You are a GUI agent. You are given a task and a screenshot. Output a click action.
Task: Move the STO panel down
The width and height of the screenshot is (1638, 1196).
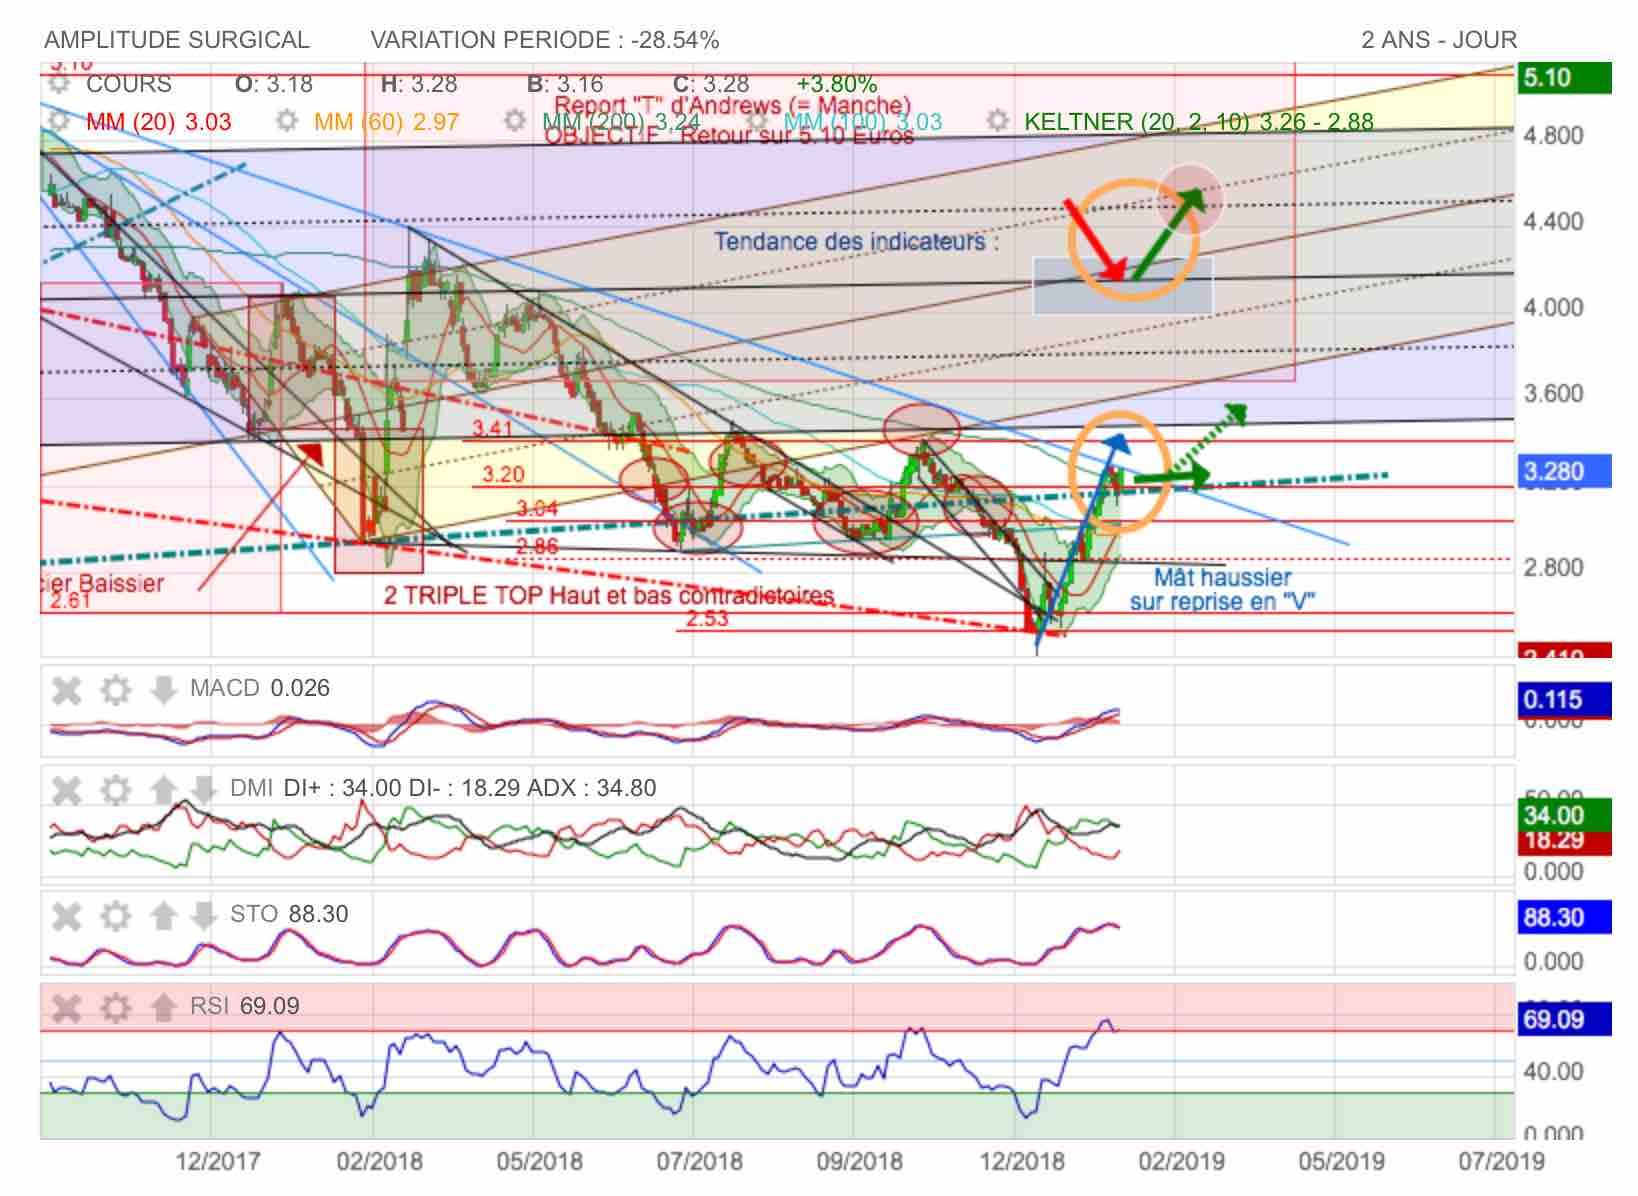203,916
